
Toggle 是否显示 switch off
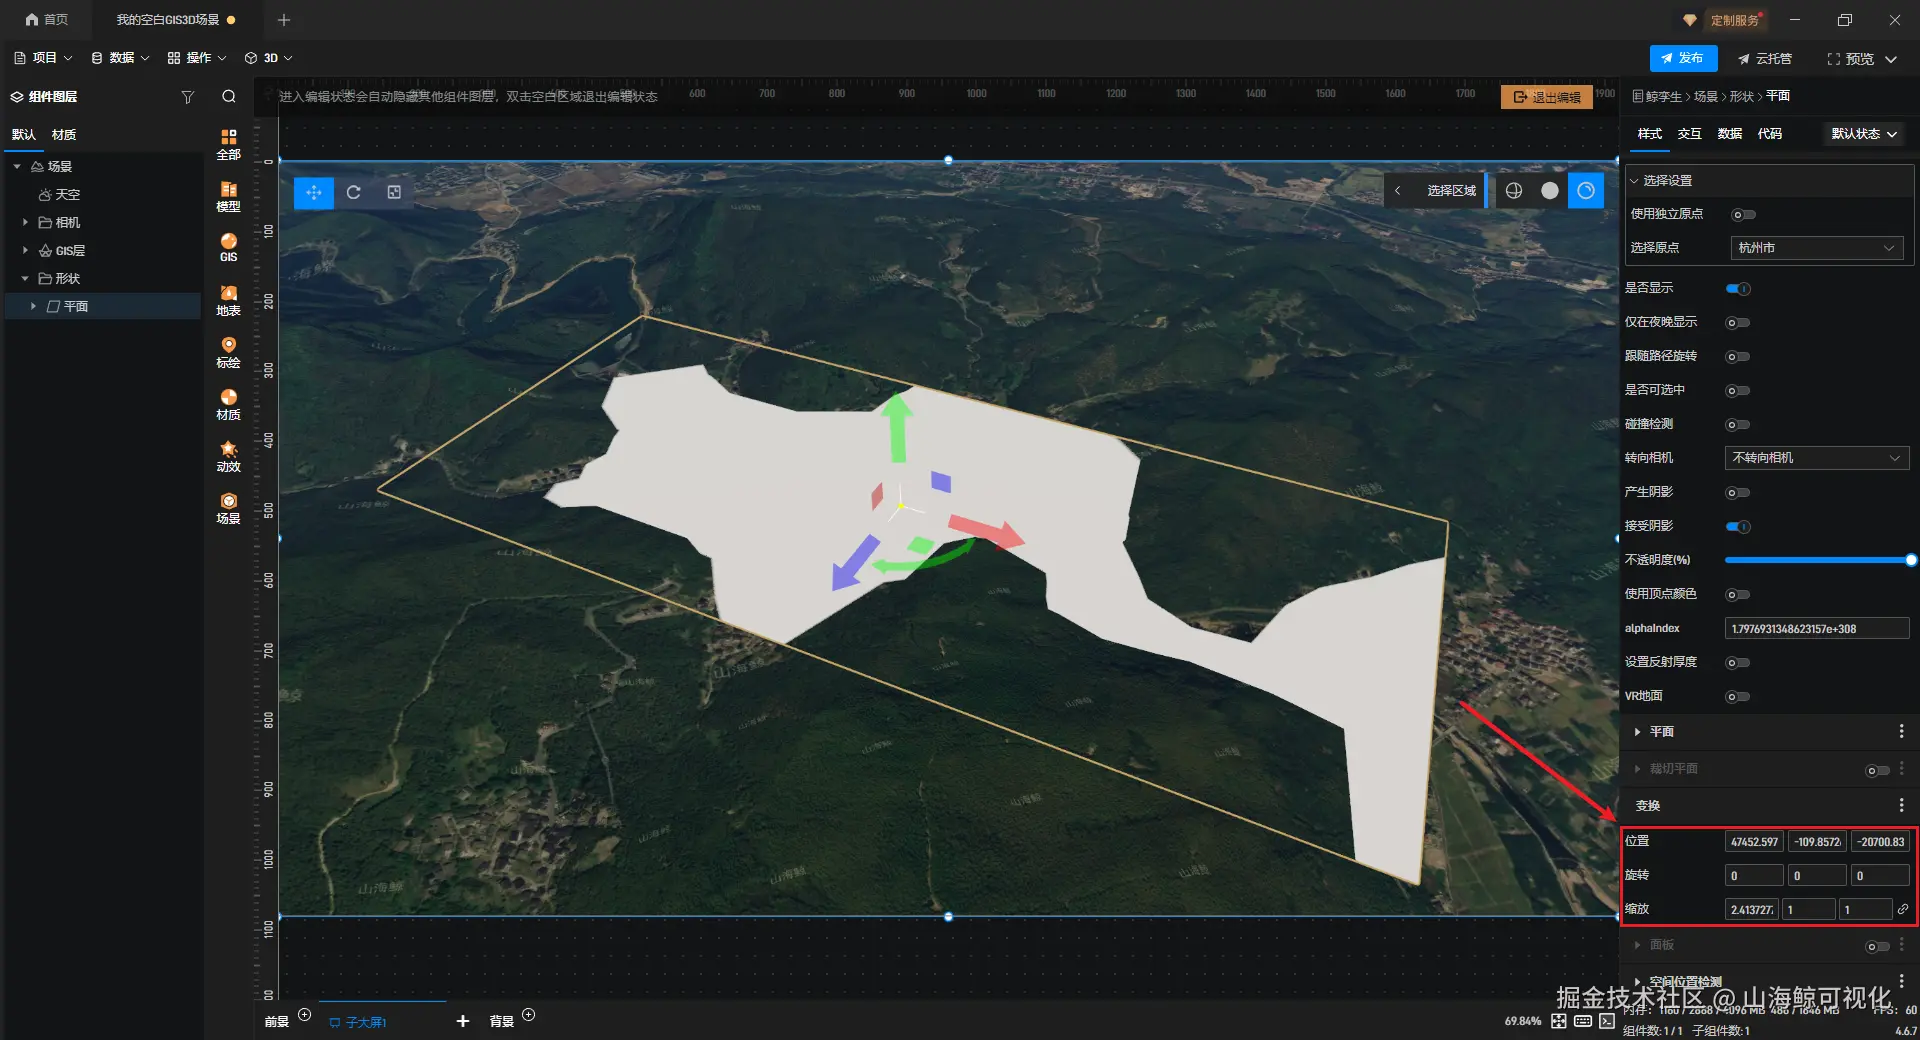pyautogui.click(x=1738, y=289)
